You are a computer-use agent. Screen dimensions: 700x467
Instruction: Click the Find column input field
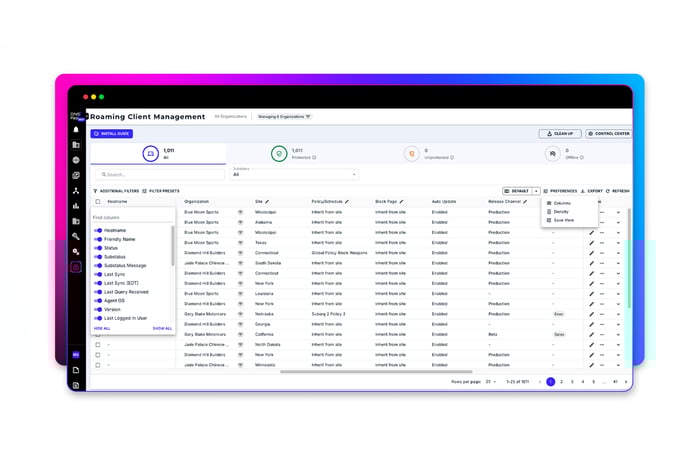point(132,217)
